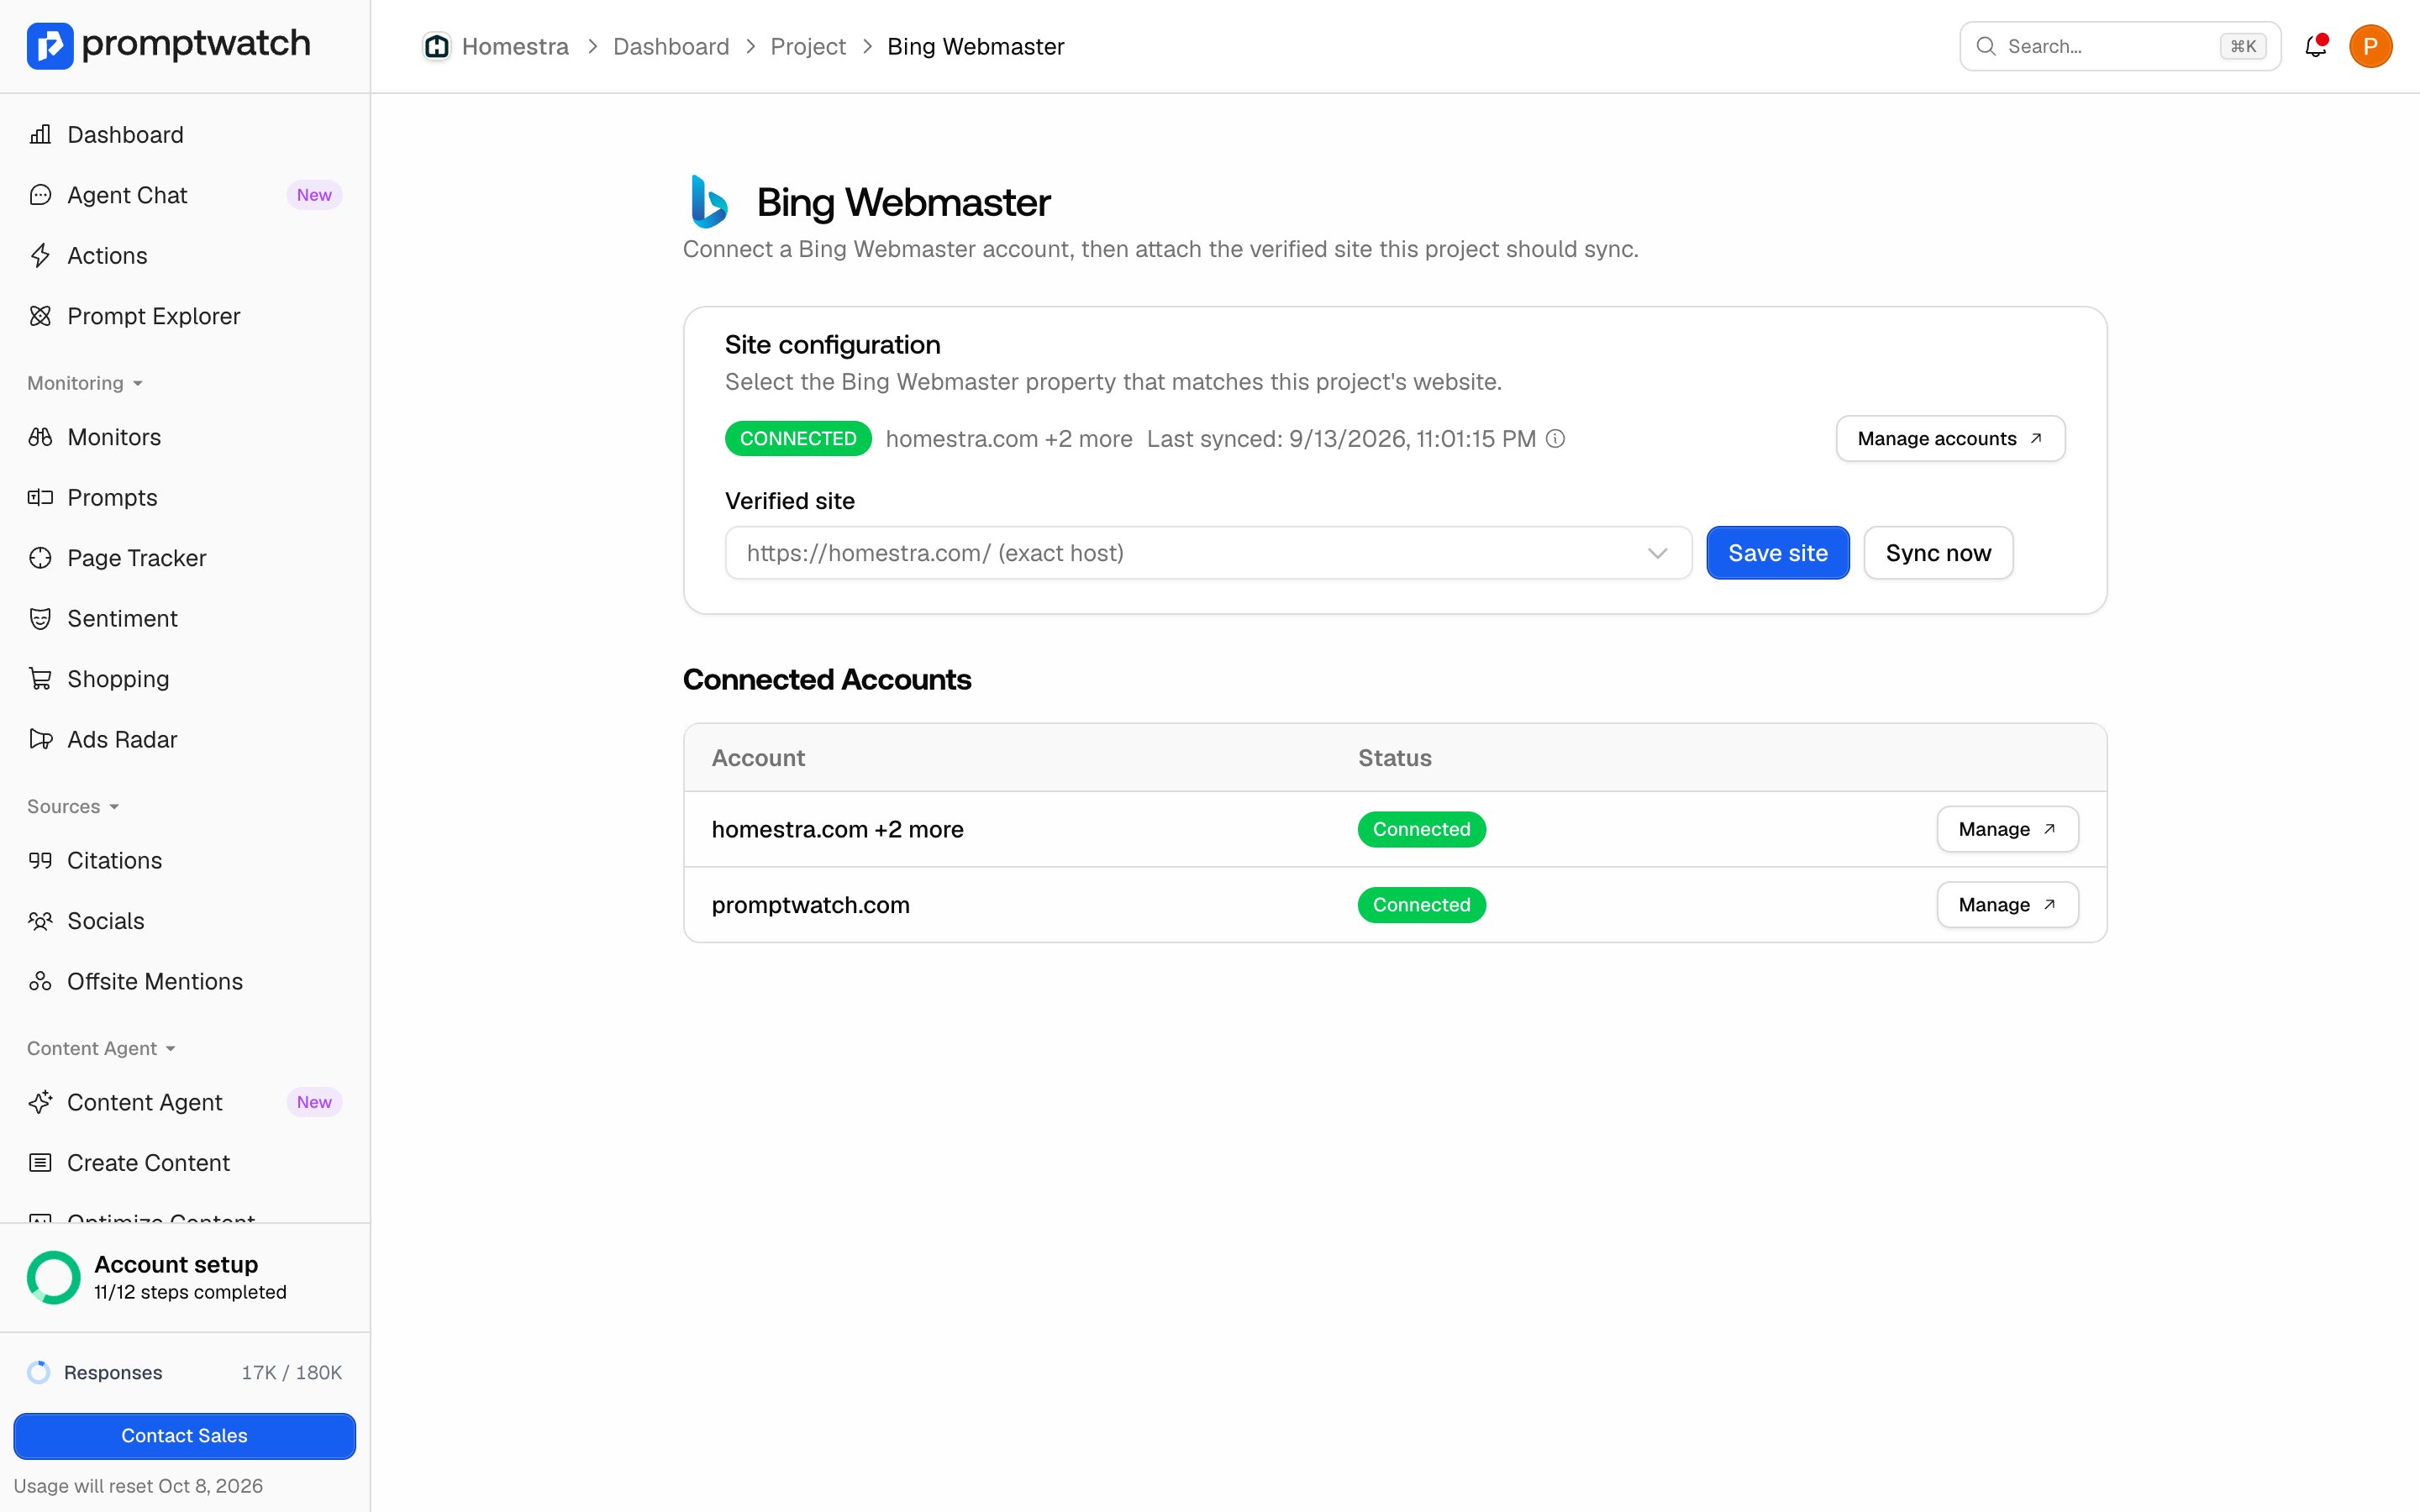This screenshot has height=1512, width=2420.
Task: Click the Agent Chat bubble icon
Action: pos(40,195)
